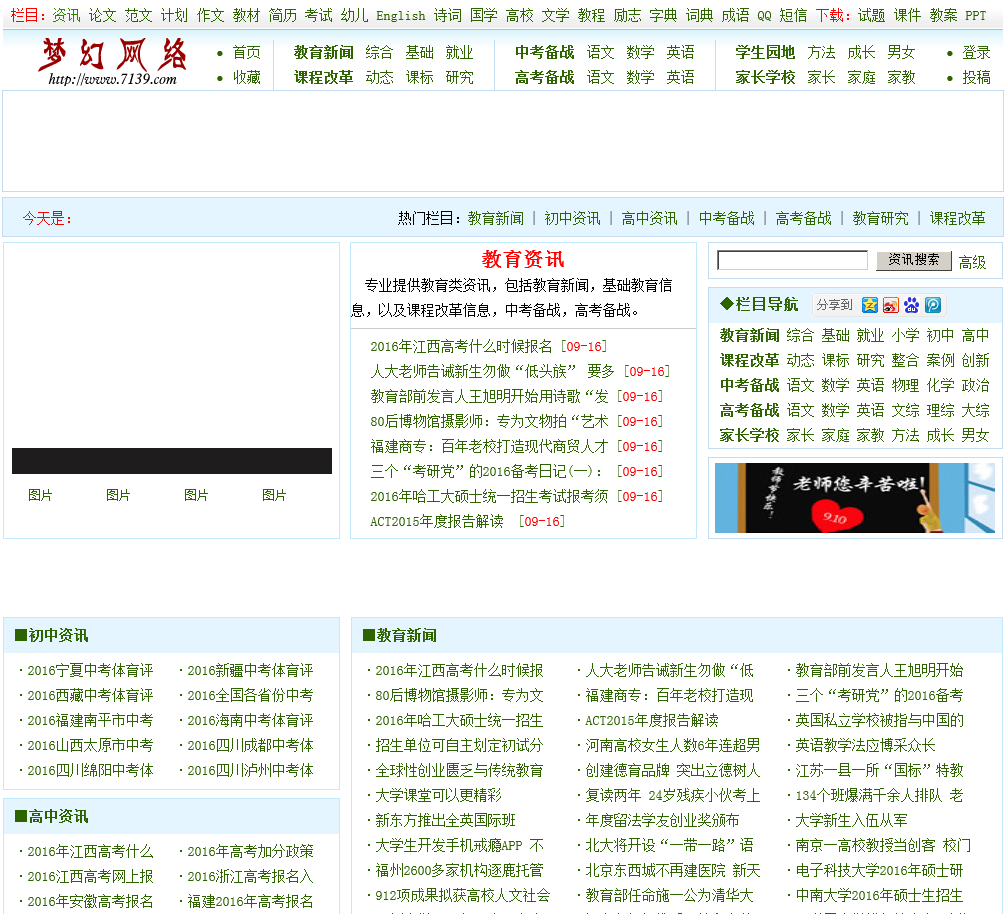Share to QQ Zone via star icon
The width and height of the screenshot is (1005, 914).
click(869, 305)
